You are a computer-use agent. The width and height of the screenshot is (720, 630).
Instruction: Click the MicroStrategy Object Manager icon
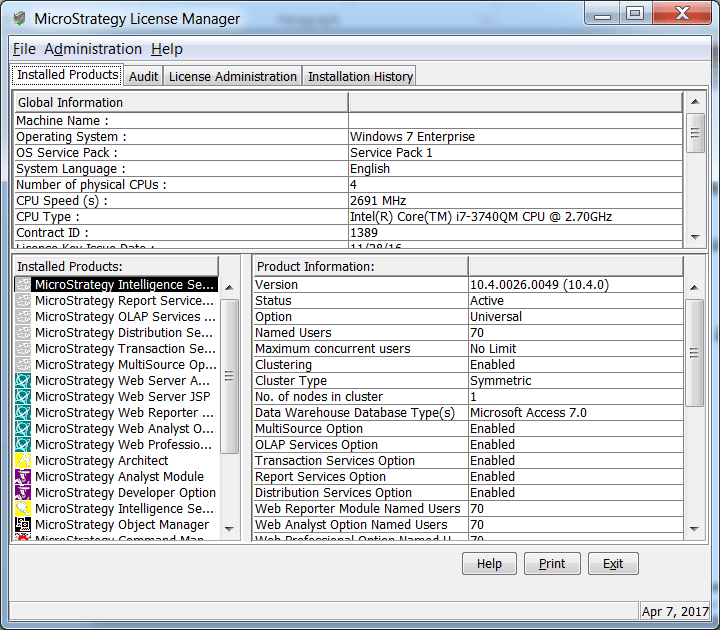point(23,525)
